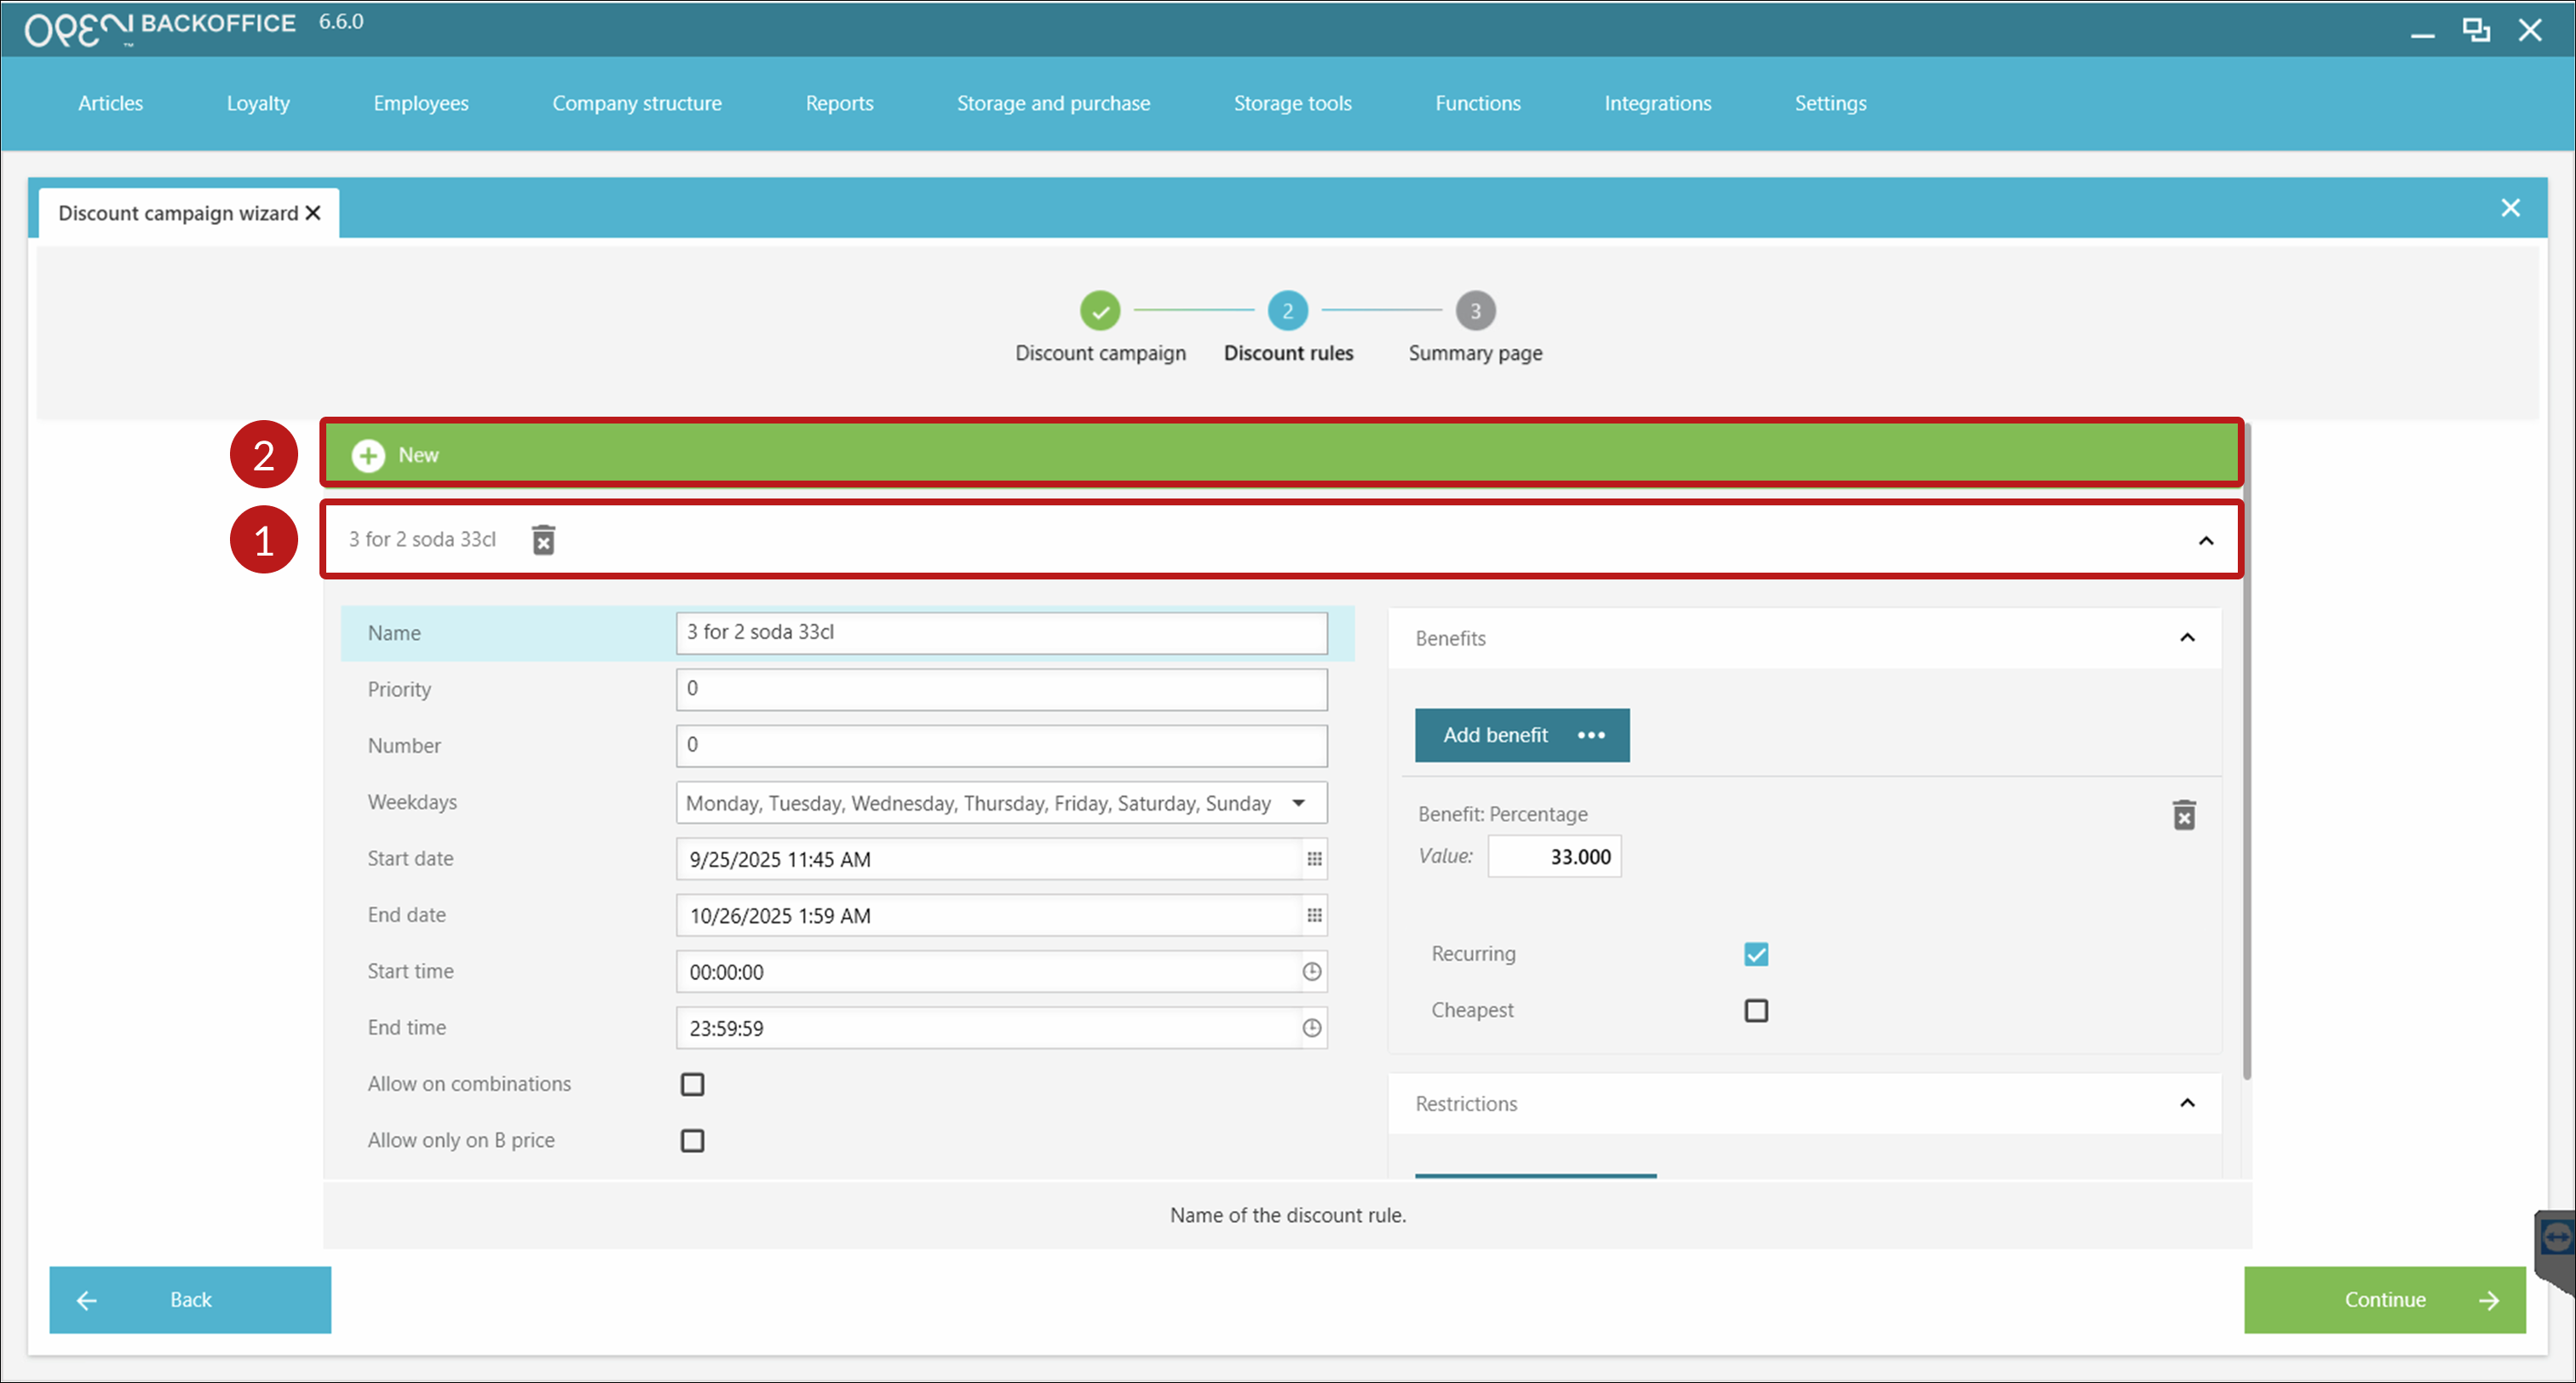
Task: Click the green plus New icon
Action: pos(368,455)
